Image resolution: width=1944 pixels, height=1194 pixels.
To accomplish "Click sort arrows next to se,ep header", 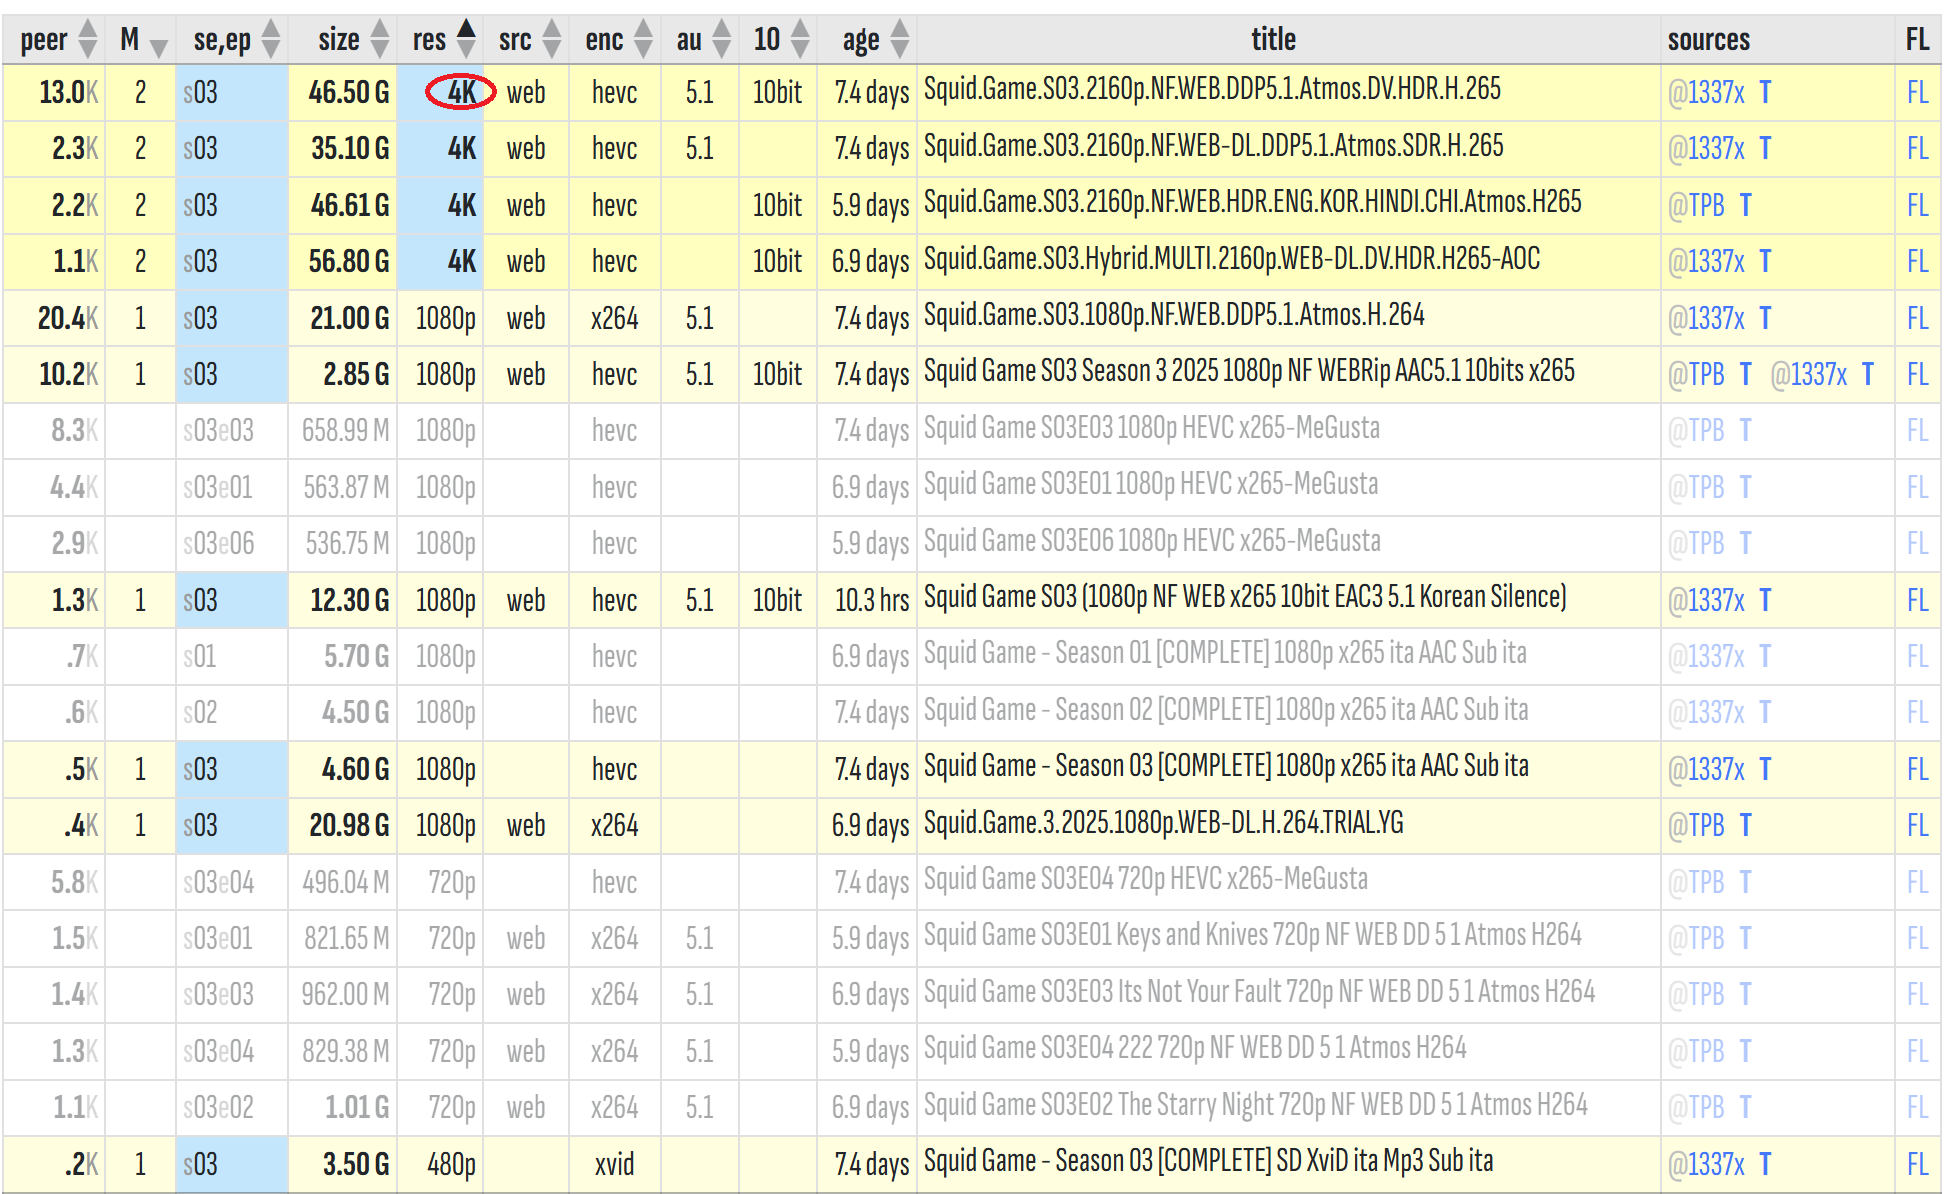I will point(271,39).
